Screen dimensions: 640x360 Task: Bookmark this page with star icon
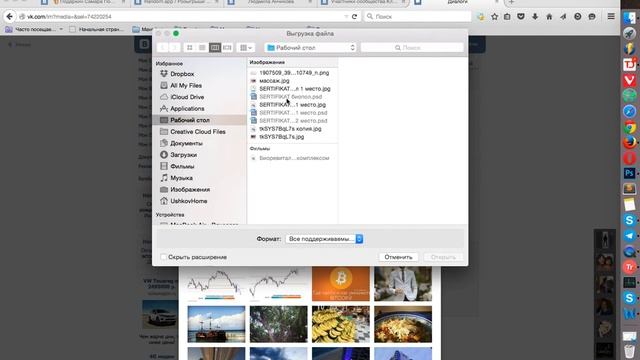point(495,17)
